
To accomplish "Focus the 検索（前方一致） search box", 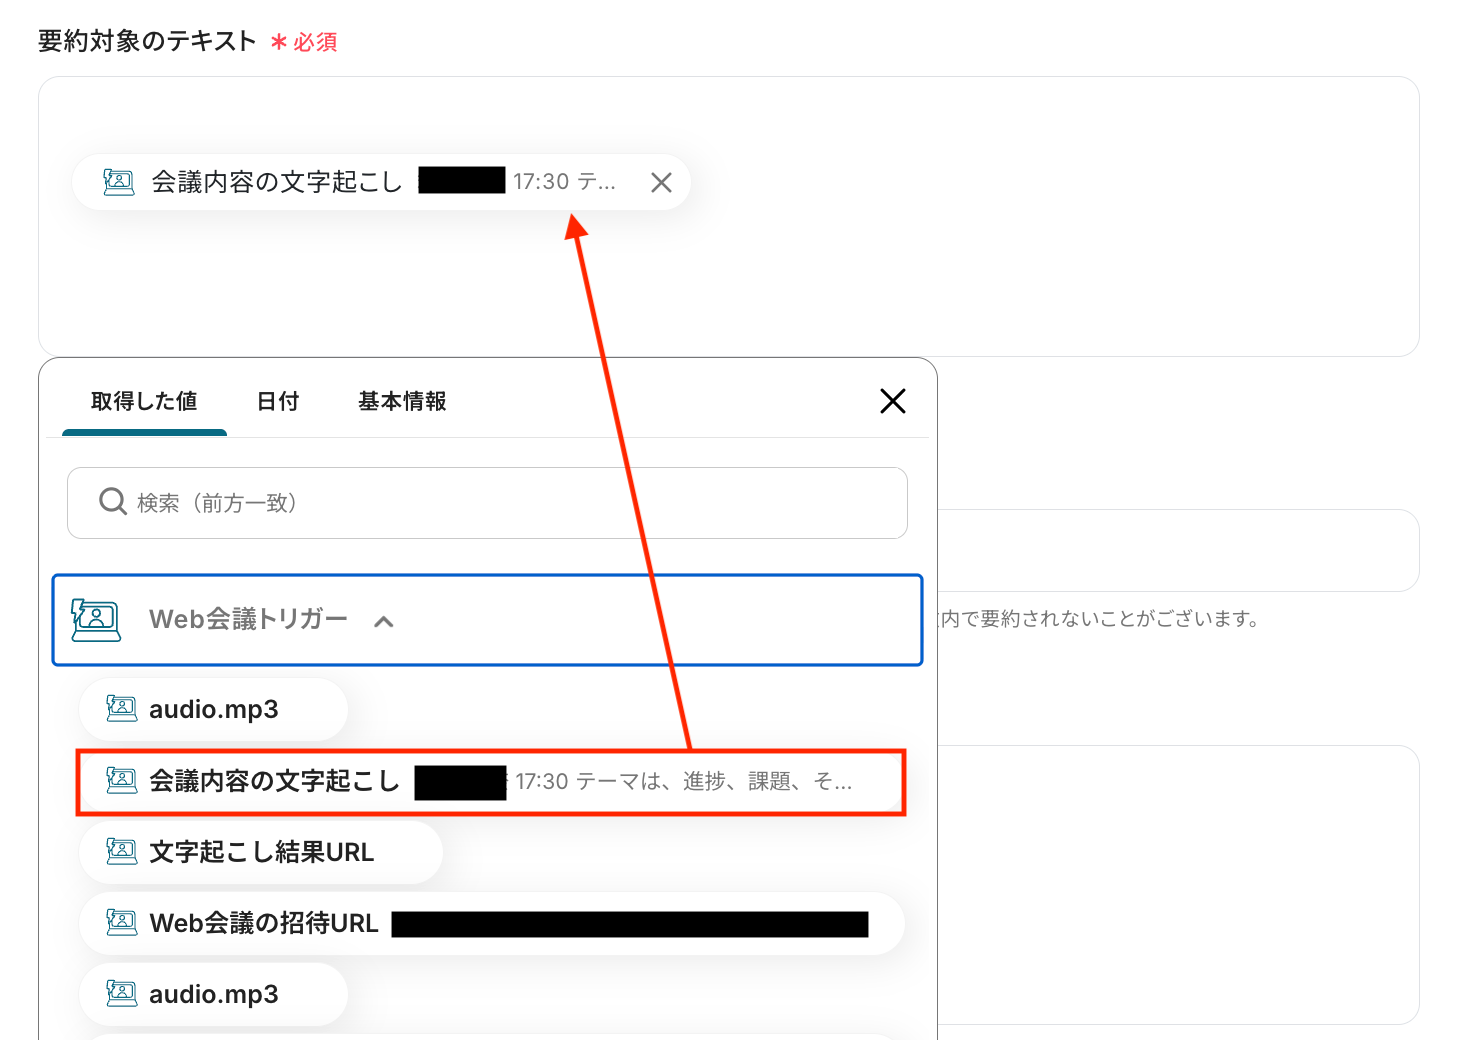I will coord(487,503).
